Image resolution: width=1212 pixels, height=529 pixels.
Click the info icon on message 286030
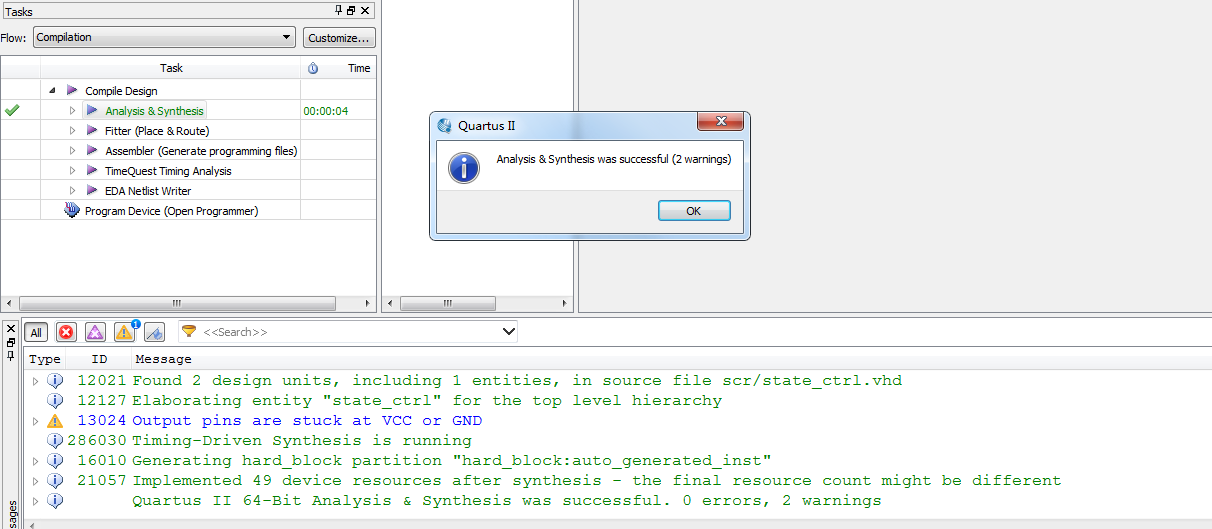55,441
